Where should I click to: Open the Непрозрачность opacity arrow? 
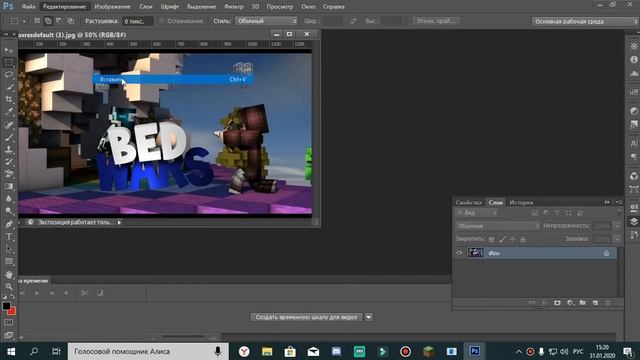pyautogui.click(x=617, y=226)
